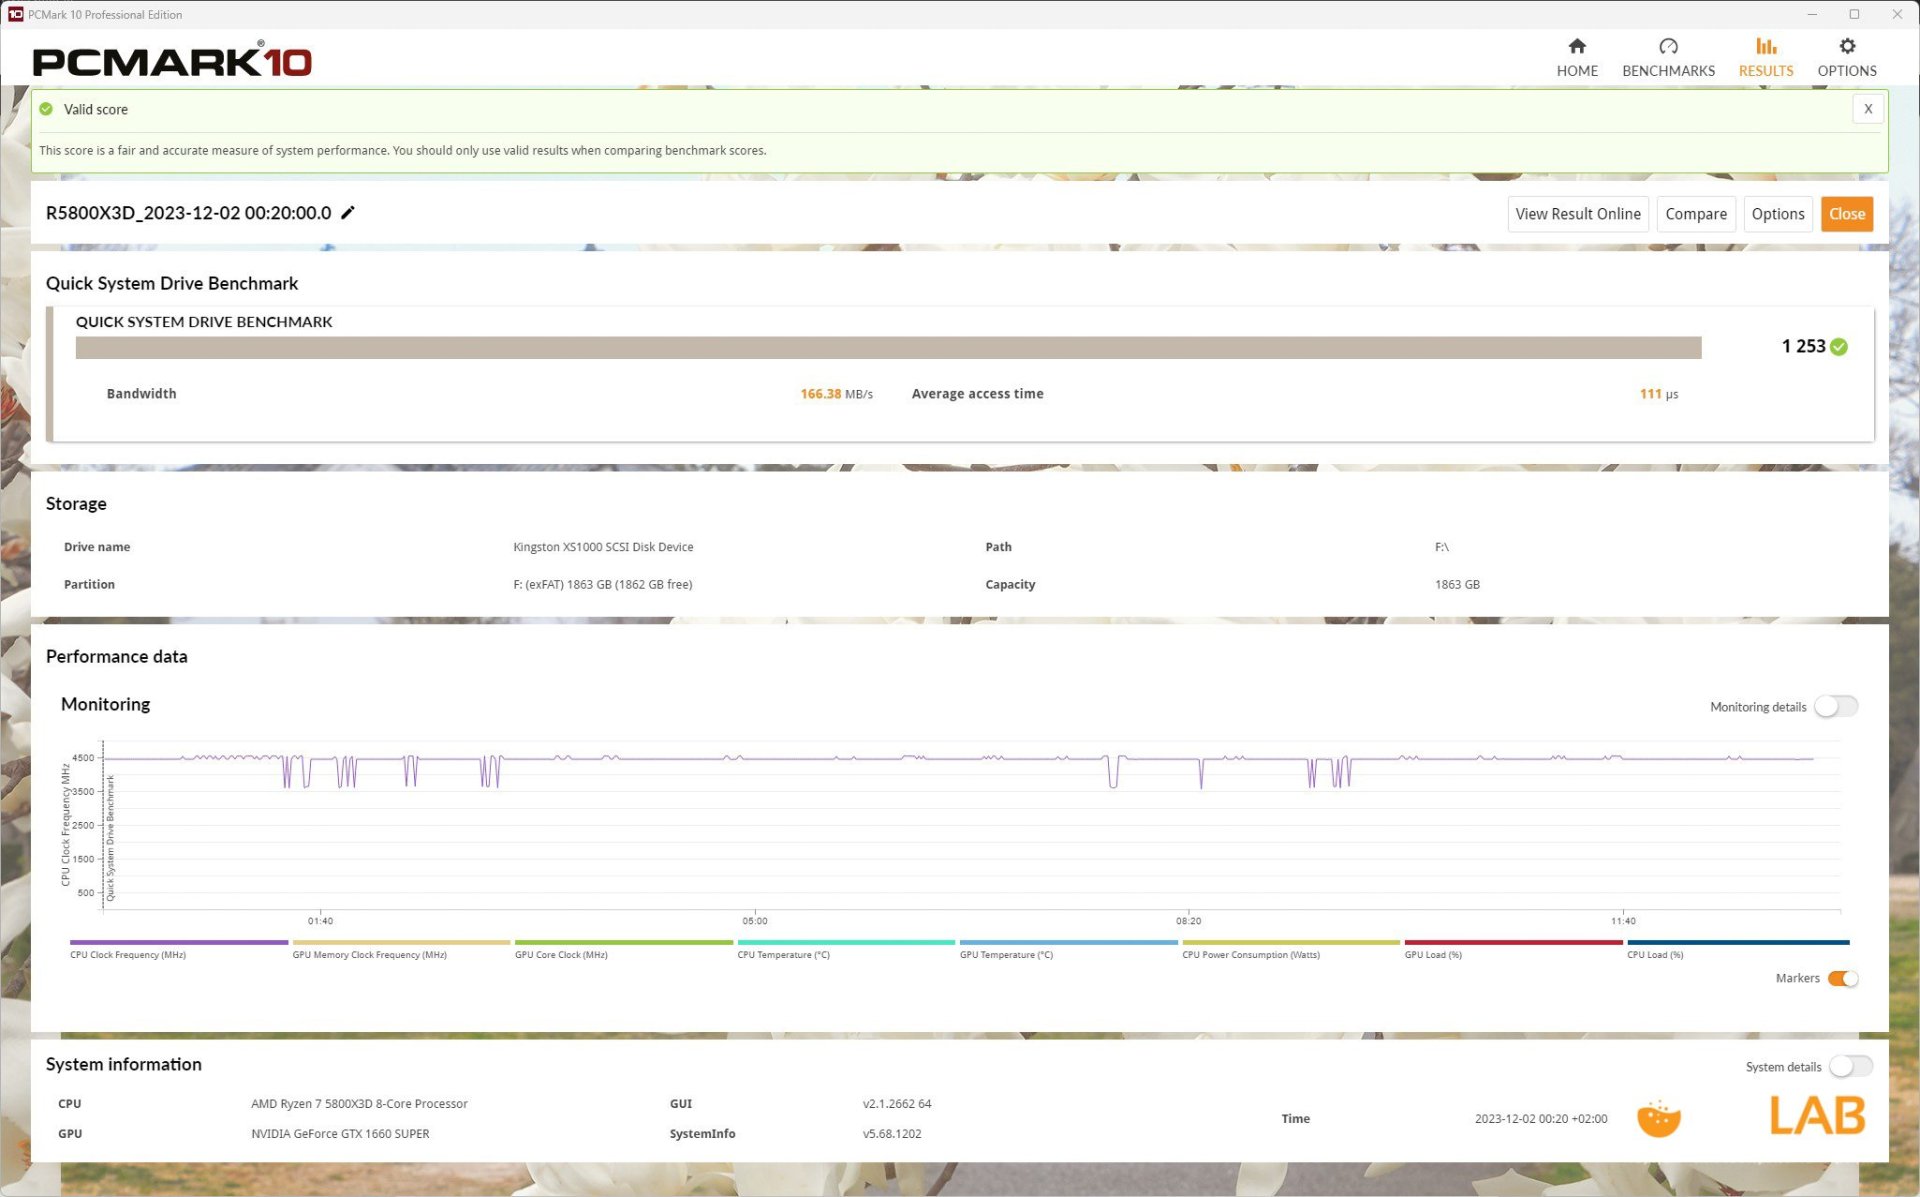Click the green valid score checkmark beside 1 253
Image resolution: width=1920 pixels, height=1197 pixels.
pos(1839,347)
